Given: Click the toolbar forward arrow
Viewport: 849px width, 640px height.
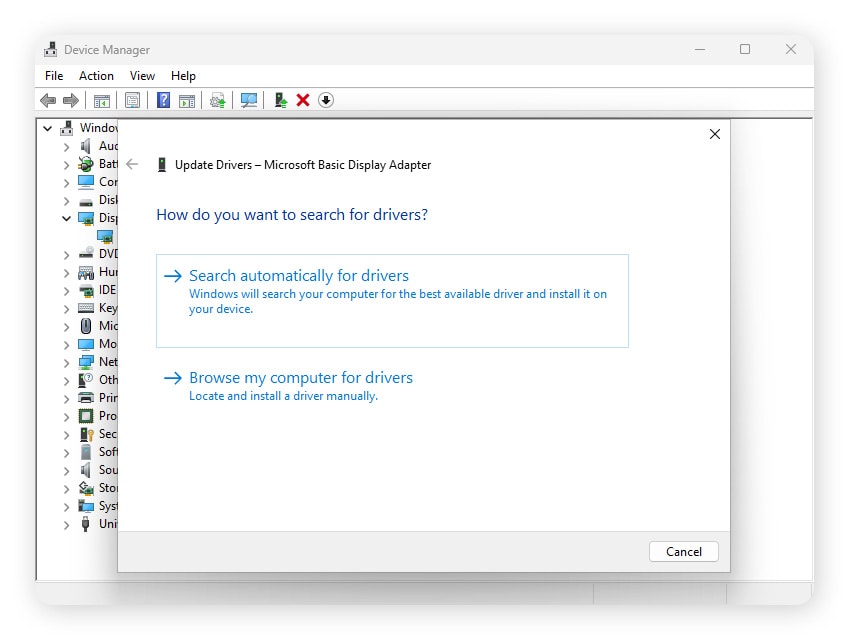Looking at the screenshot, I should pos(71,100).
